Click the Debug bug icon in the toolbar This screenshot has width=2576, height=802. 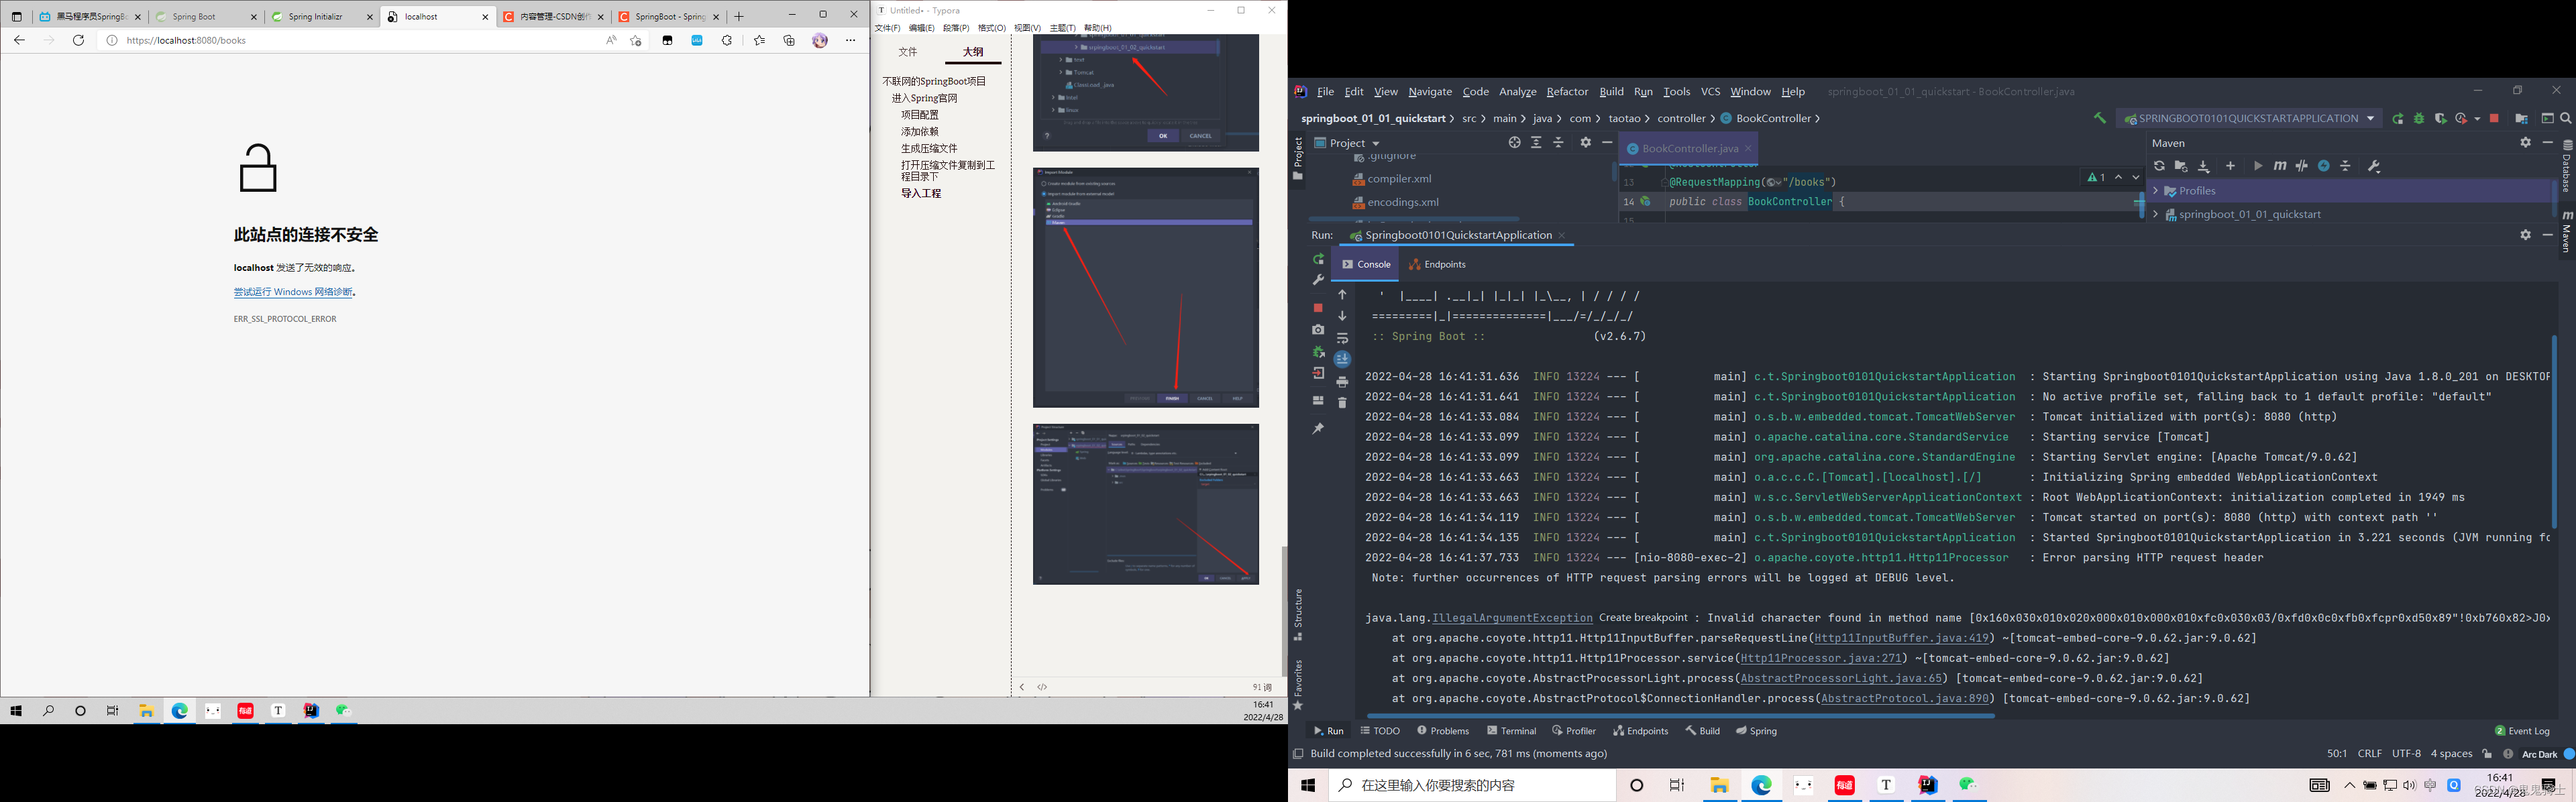pyautogui.click(x=2419, y=118)
